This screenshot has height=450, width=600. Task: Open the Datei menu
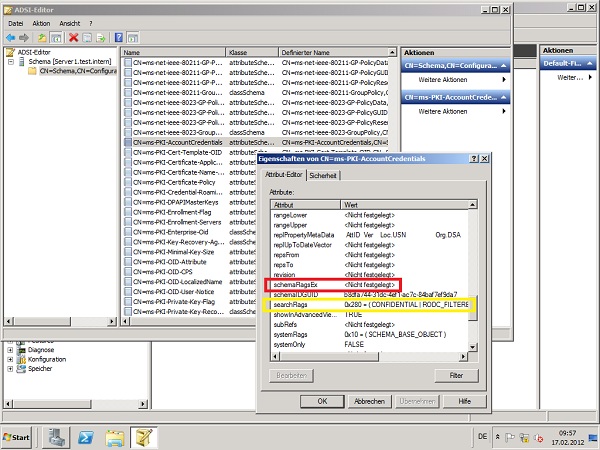pyautogui.click(x=16, y=23)
